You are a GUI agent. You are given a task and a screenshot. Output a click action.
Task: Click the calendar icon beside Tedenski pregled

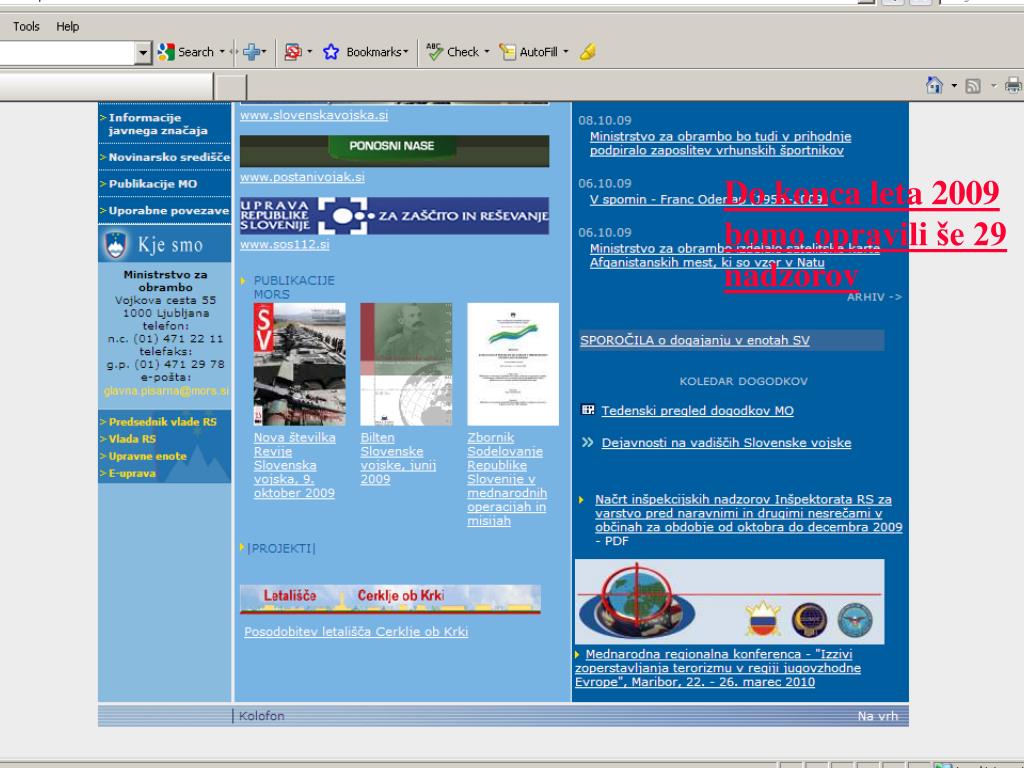tap(588, 409)
